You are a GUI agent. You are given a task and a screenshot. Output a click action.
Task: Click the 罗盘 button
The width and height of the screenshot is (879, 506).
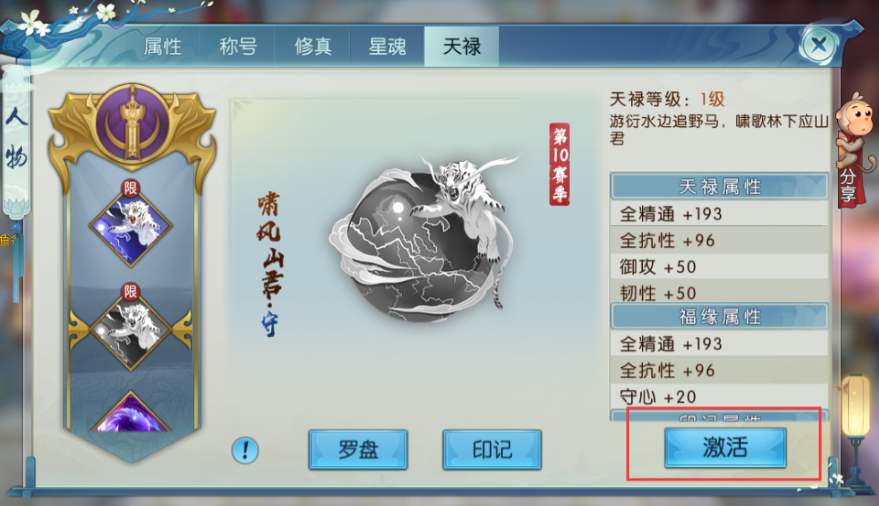coord(358,449)
